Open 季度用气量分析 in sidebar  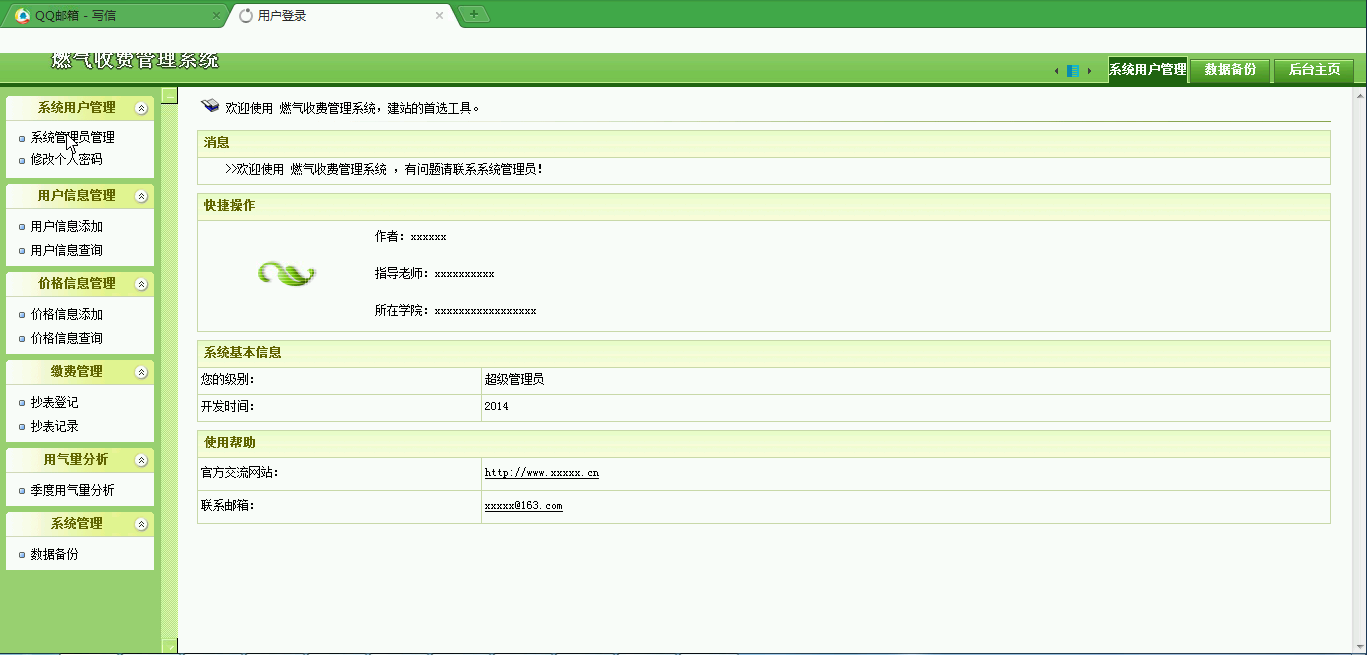(72, 491)
